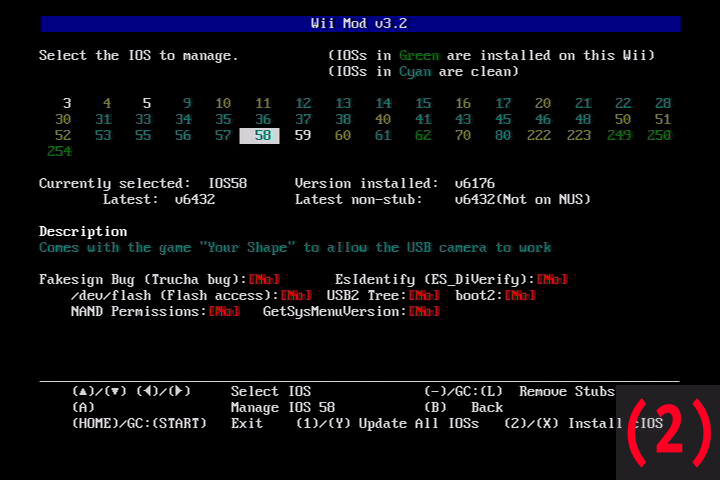Screen dimensions: 720x480
Task: Pick IOS 20 from the grid
Action: coord(543,103)
